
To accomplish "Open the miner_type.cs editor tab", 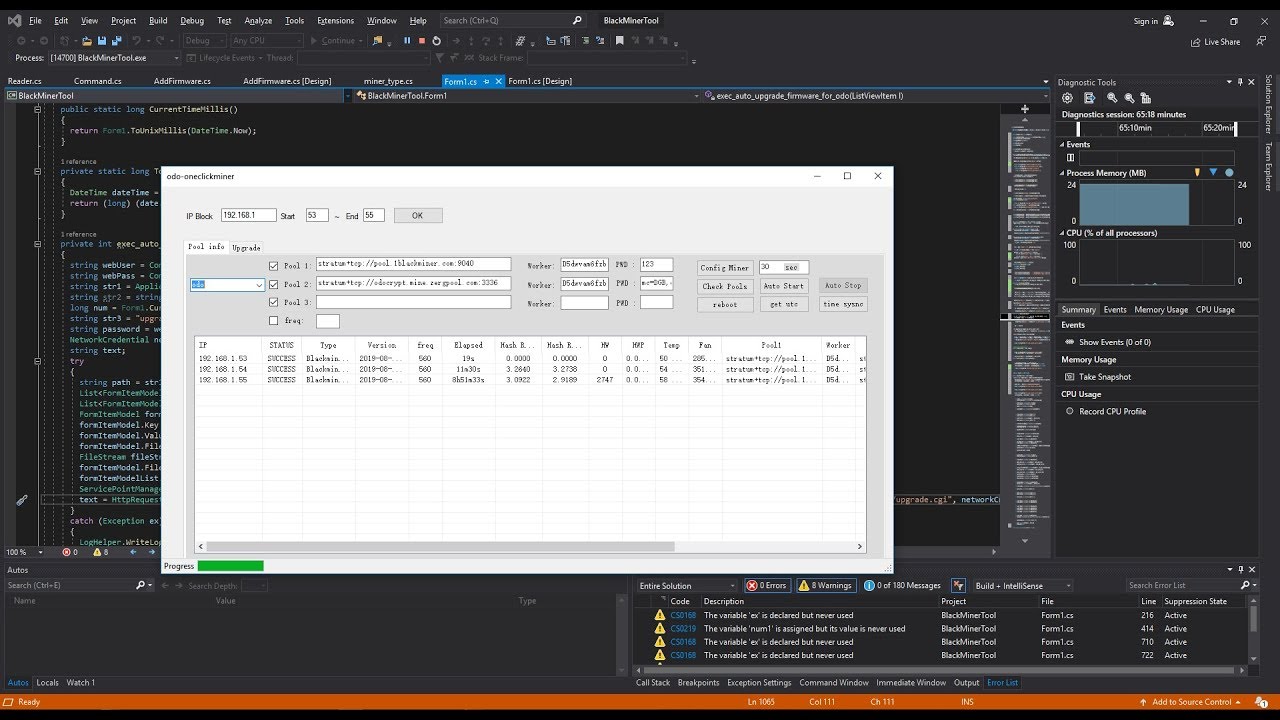I will click(x=388, y=81).
